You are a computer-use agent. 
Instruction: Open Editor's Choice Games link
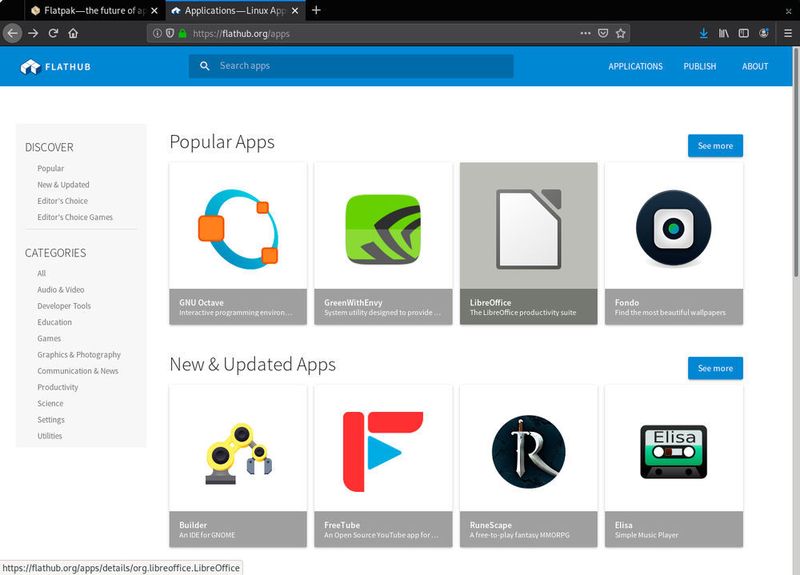[75, 217]
